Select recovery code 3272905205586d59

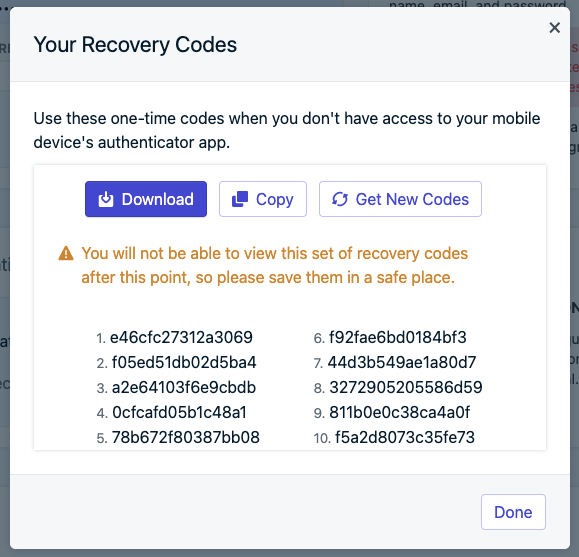click(406, 387)
